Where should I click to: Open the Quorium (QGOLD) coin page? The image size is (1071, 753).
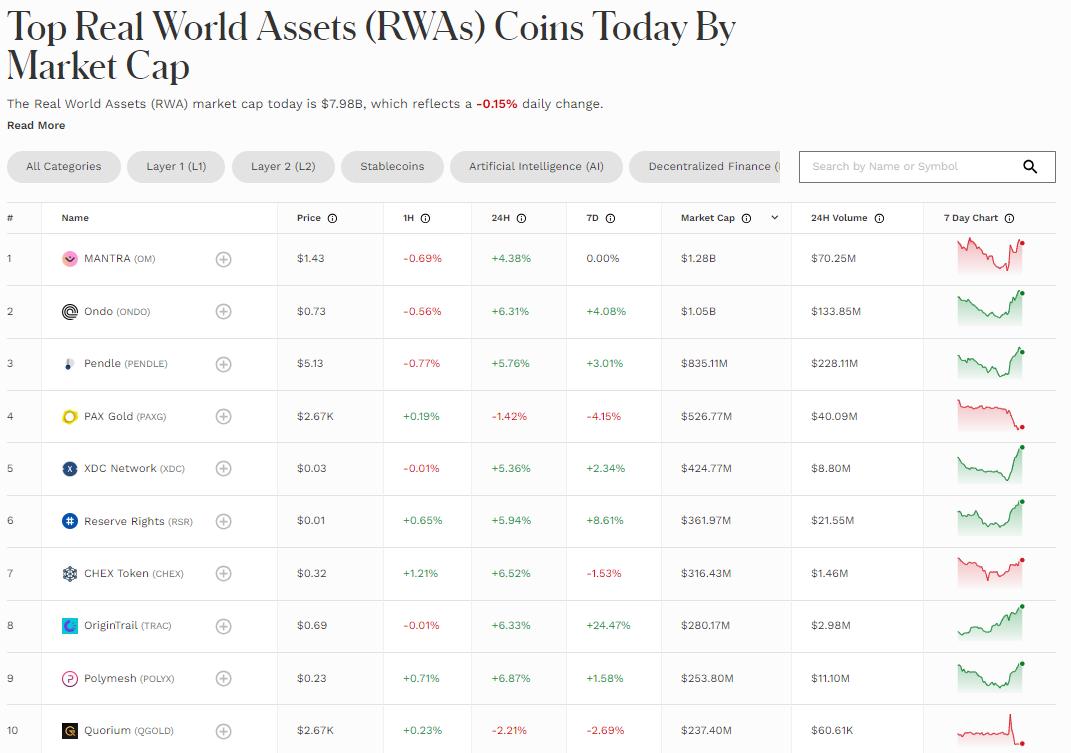(x=129, y=730)
